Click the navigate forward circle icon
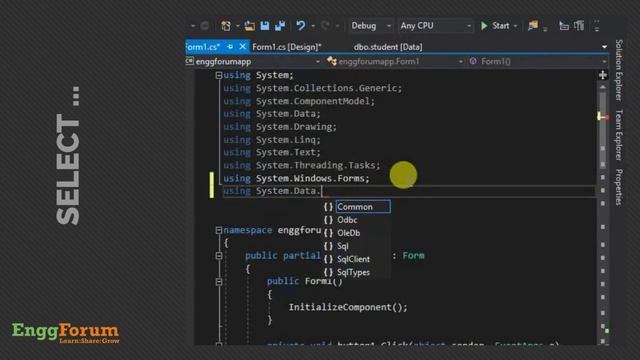 [205, 26]
